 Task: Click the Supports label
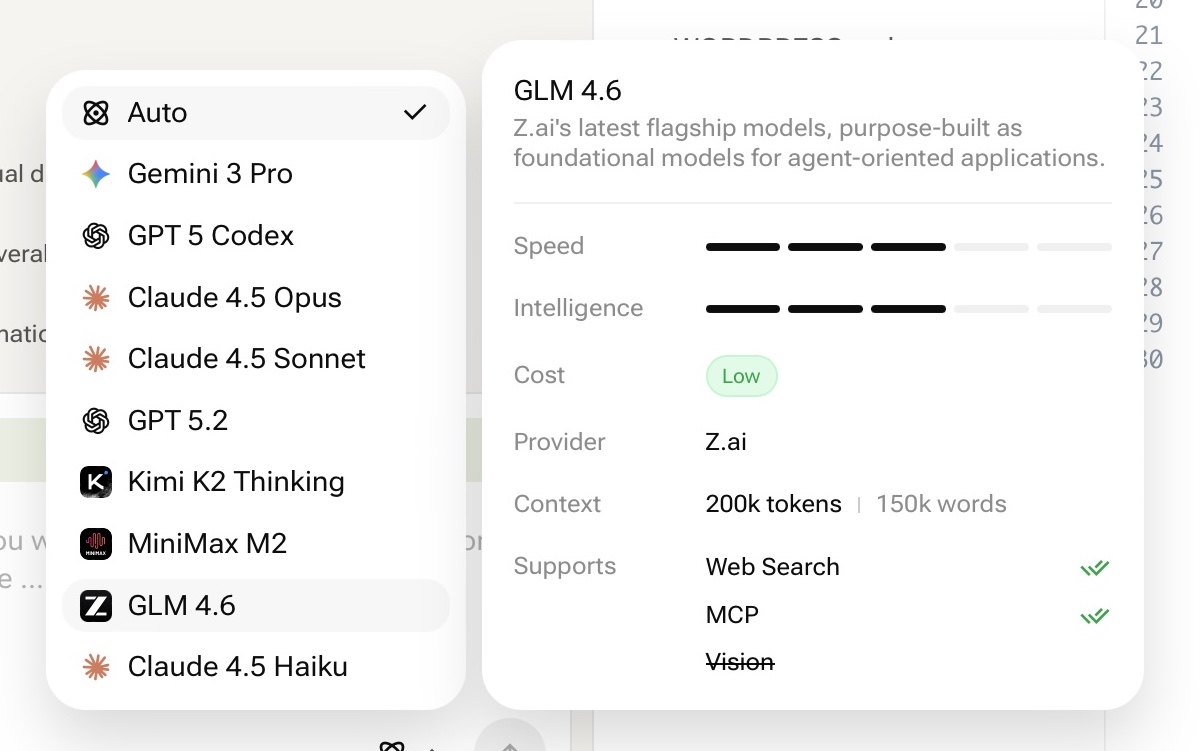point(565,567)
